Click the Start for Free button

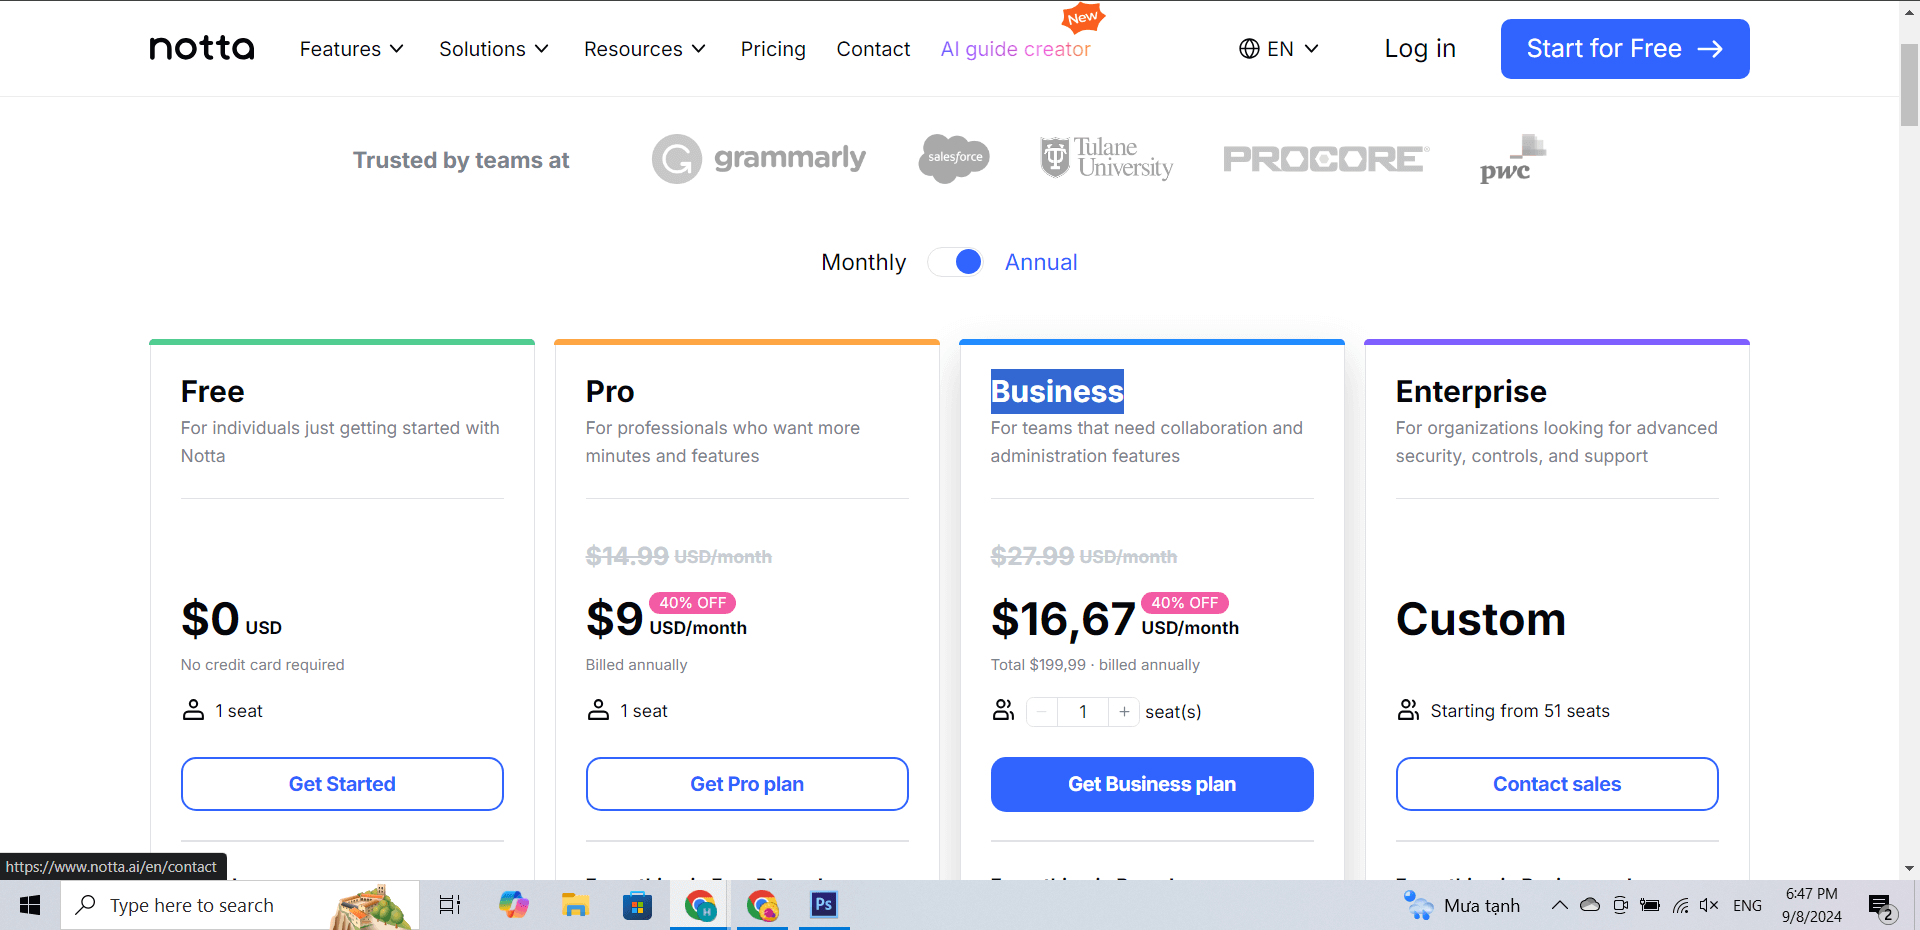pos(1625,49)
